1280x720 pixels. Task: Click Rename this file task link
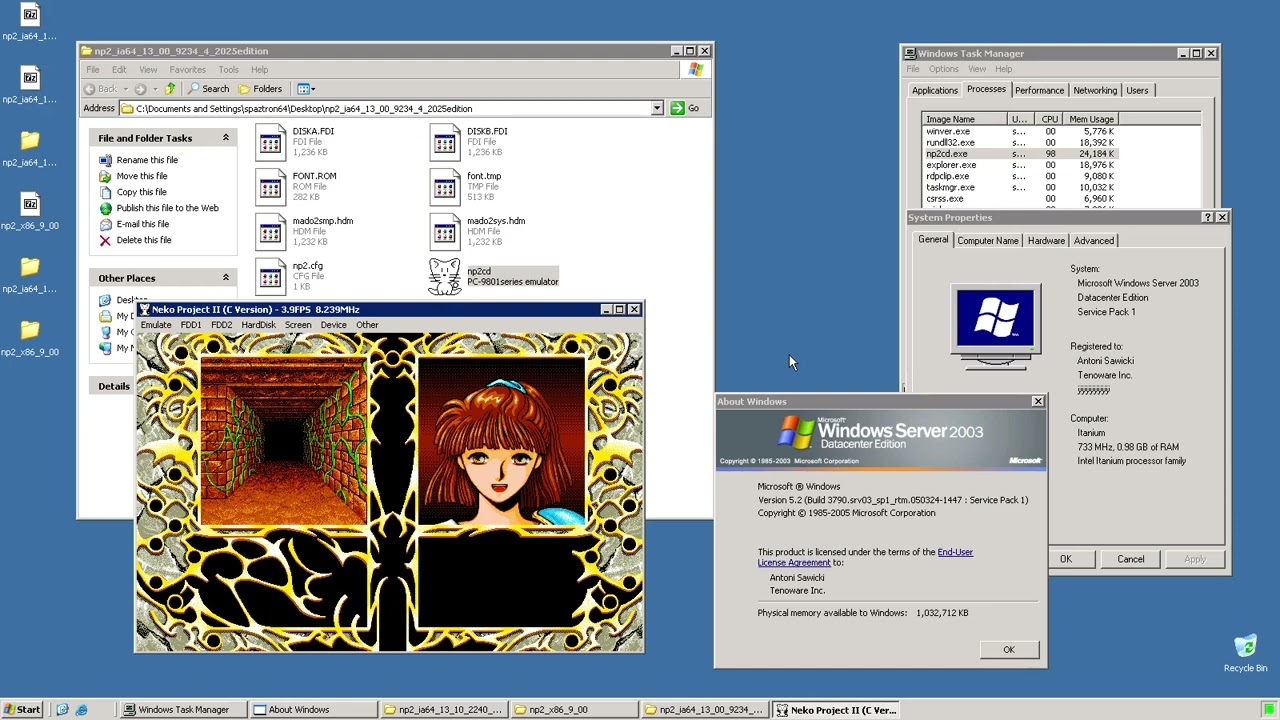tap(147, 160)
